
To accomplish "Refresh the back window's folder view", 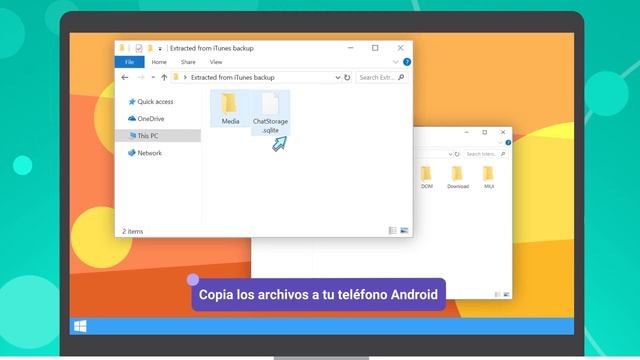I will click(x=457, y=154).
